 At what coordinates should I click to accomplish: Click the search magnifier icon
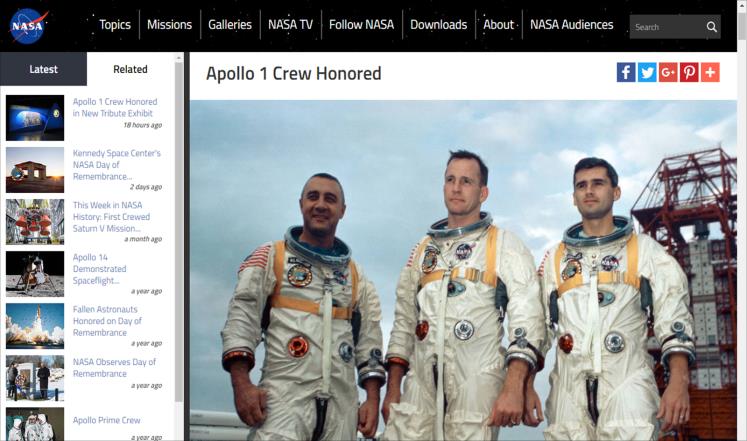click(x=711, y=27)
